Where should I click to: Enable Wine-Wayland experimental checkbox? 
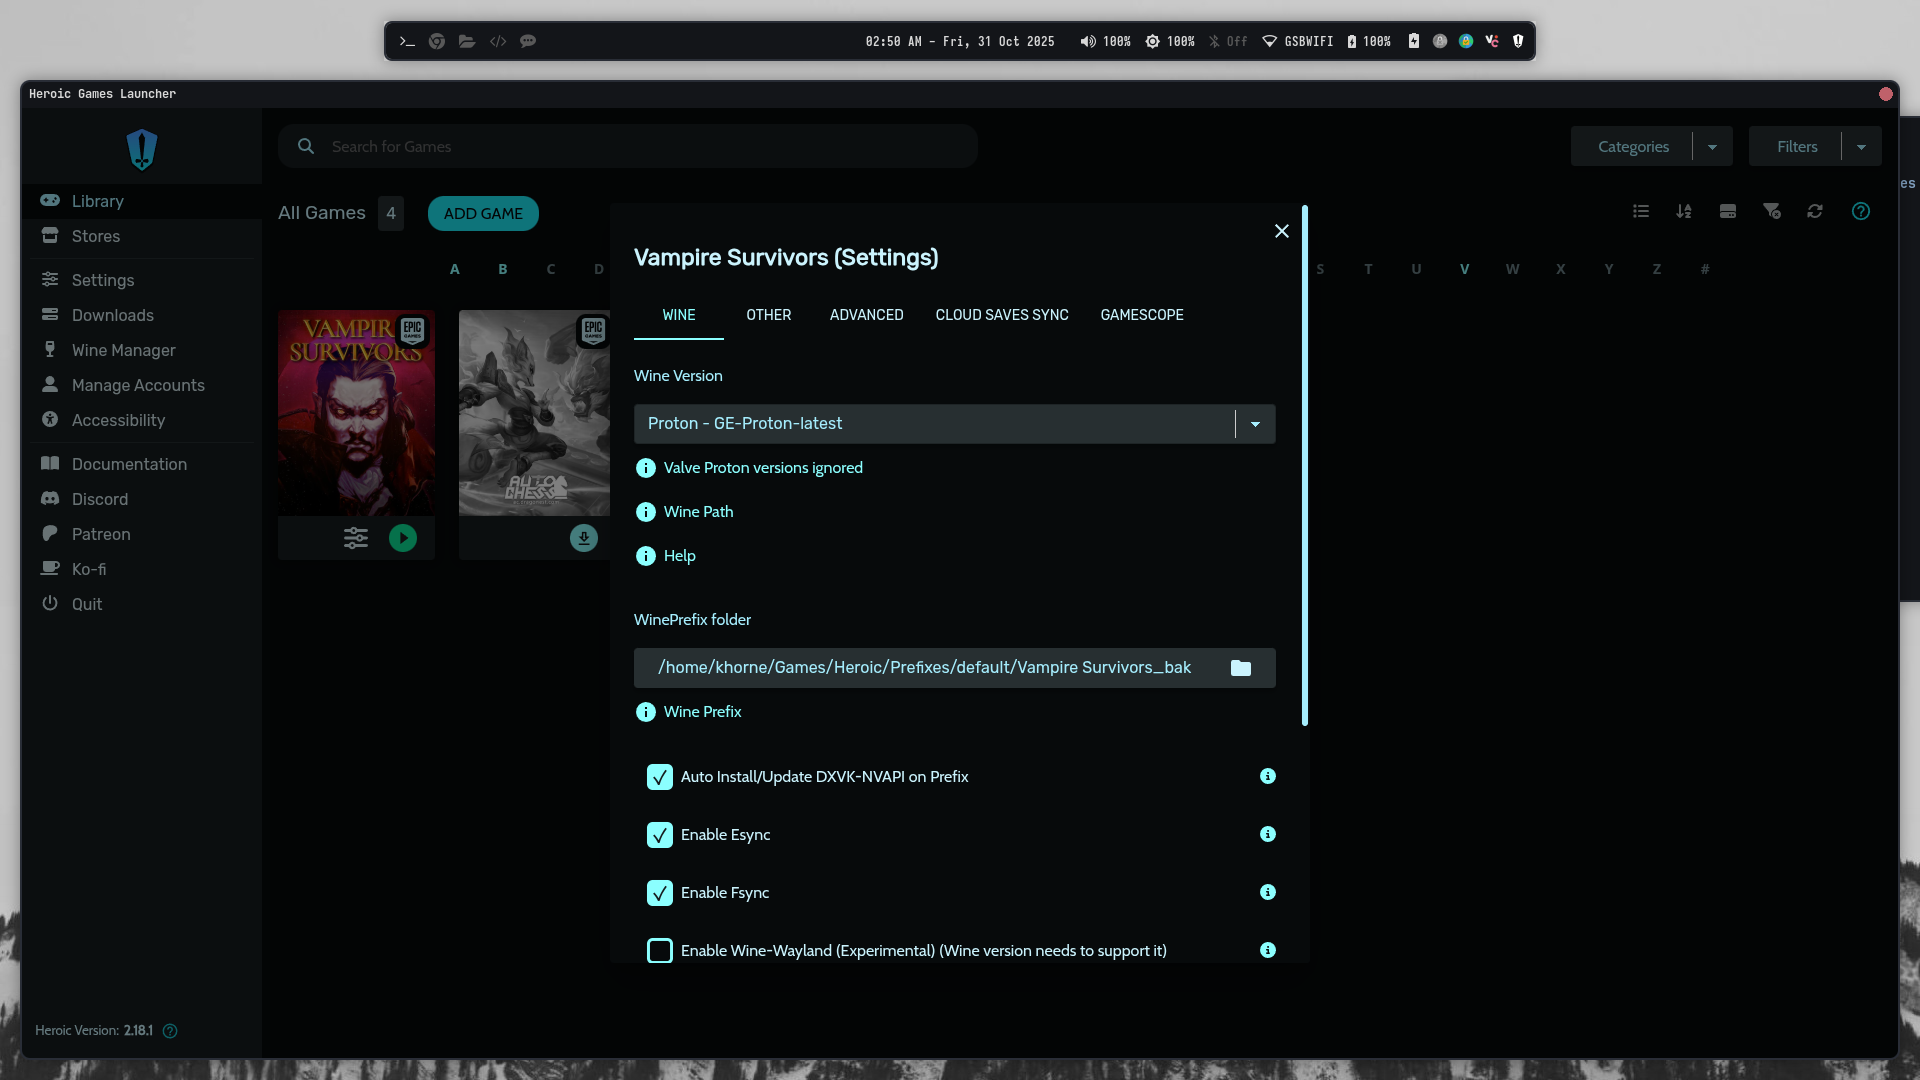click(660, 951)
